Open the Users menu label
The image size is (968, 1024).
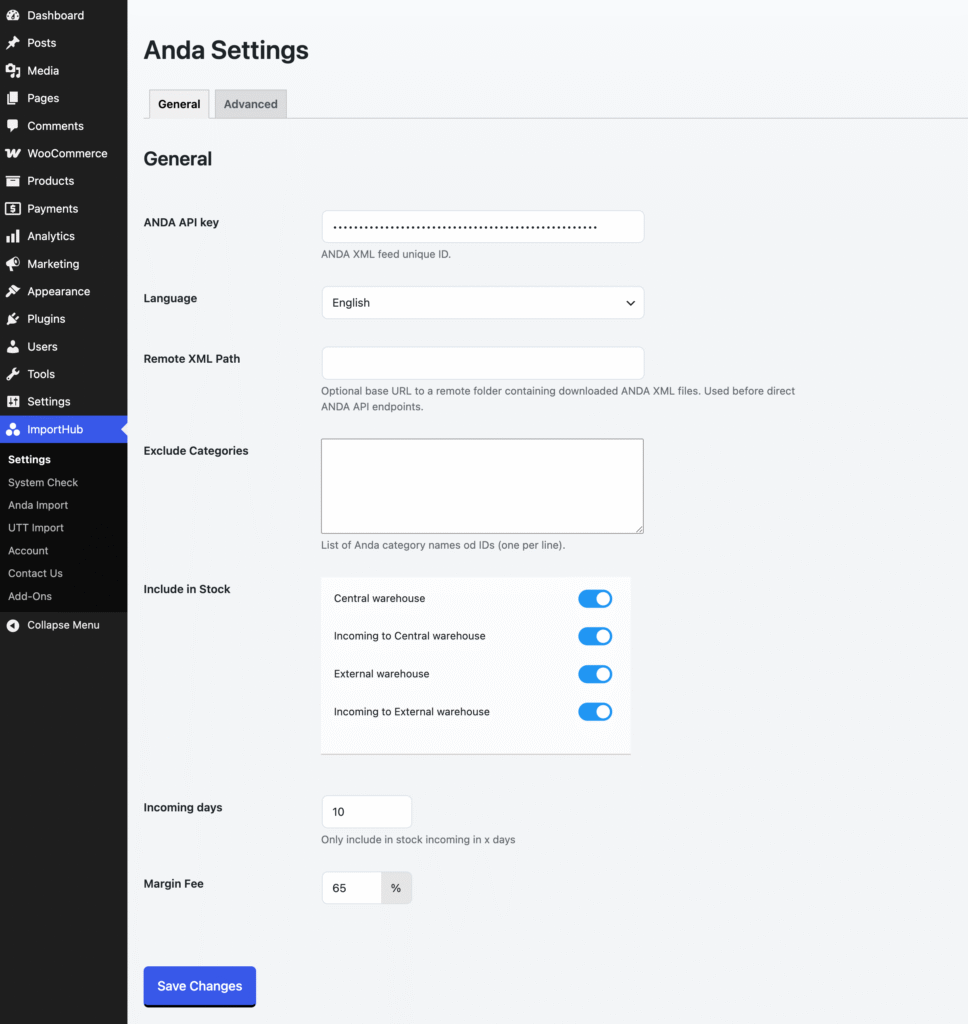(x=42, y=347)
